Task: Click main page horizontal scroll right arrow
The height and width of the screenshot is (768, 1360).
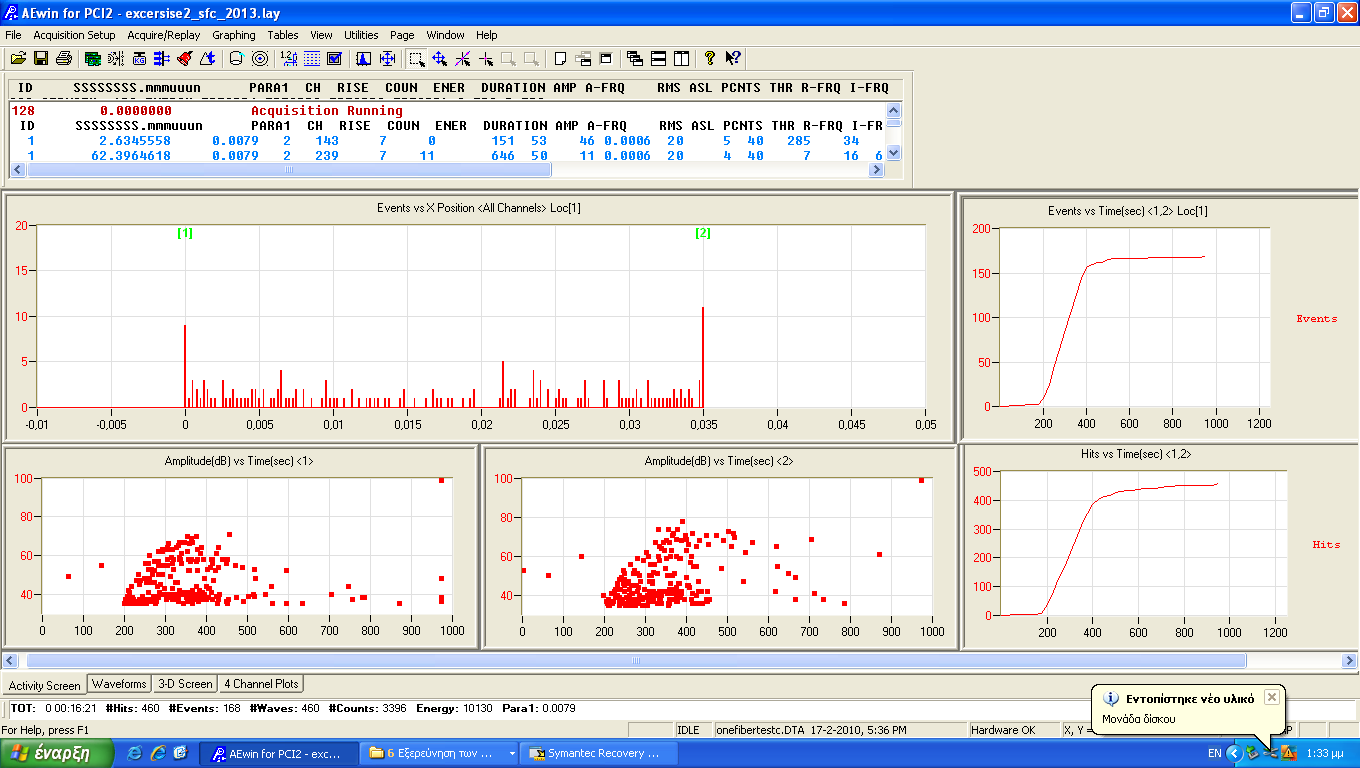Action: pos(1350,661)
